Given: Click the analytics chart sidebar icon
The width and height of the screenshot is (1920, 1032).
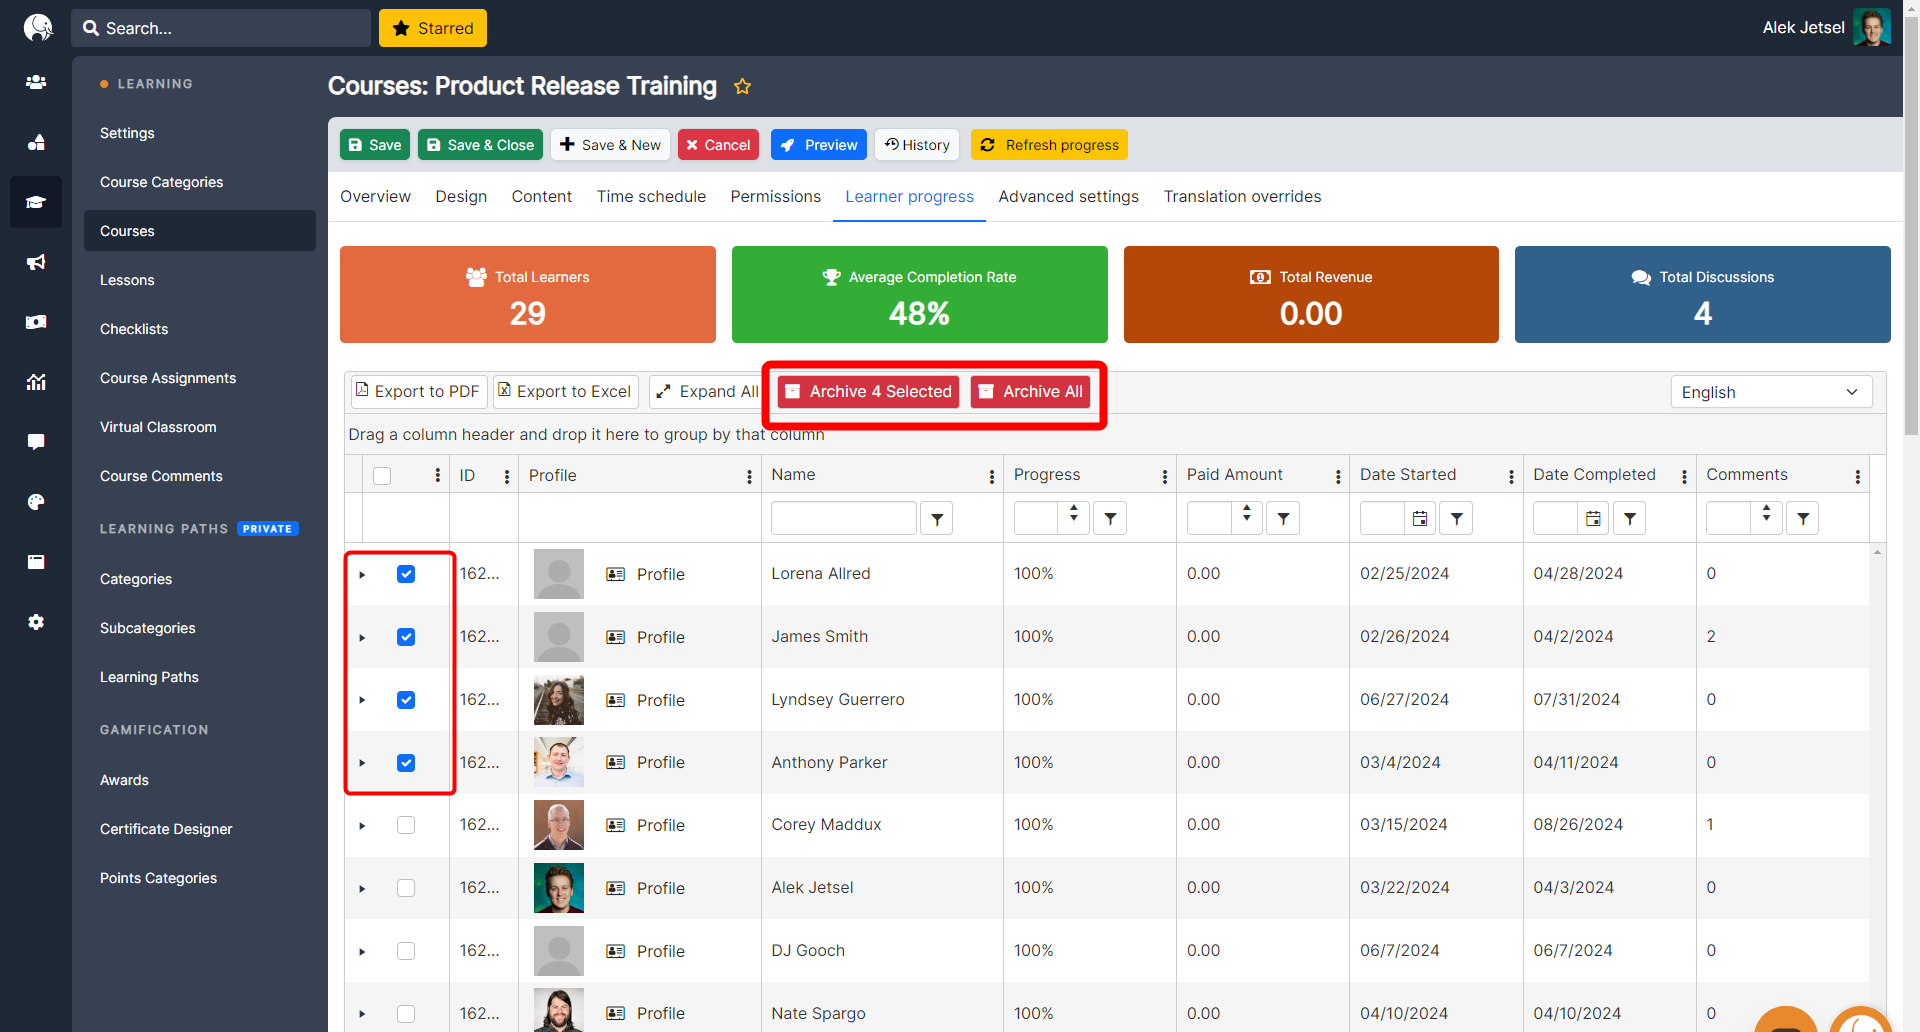Looking at the screenshot, I should 36,382.
